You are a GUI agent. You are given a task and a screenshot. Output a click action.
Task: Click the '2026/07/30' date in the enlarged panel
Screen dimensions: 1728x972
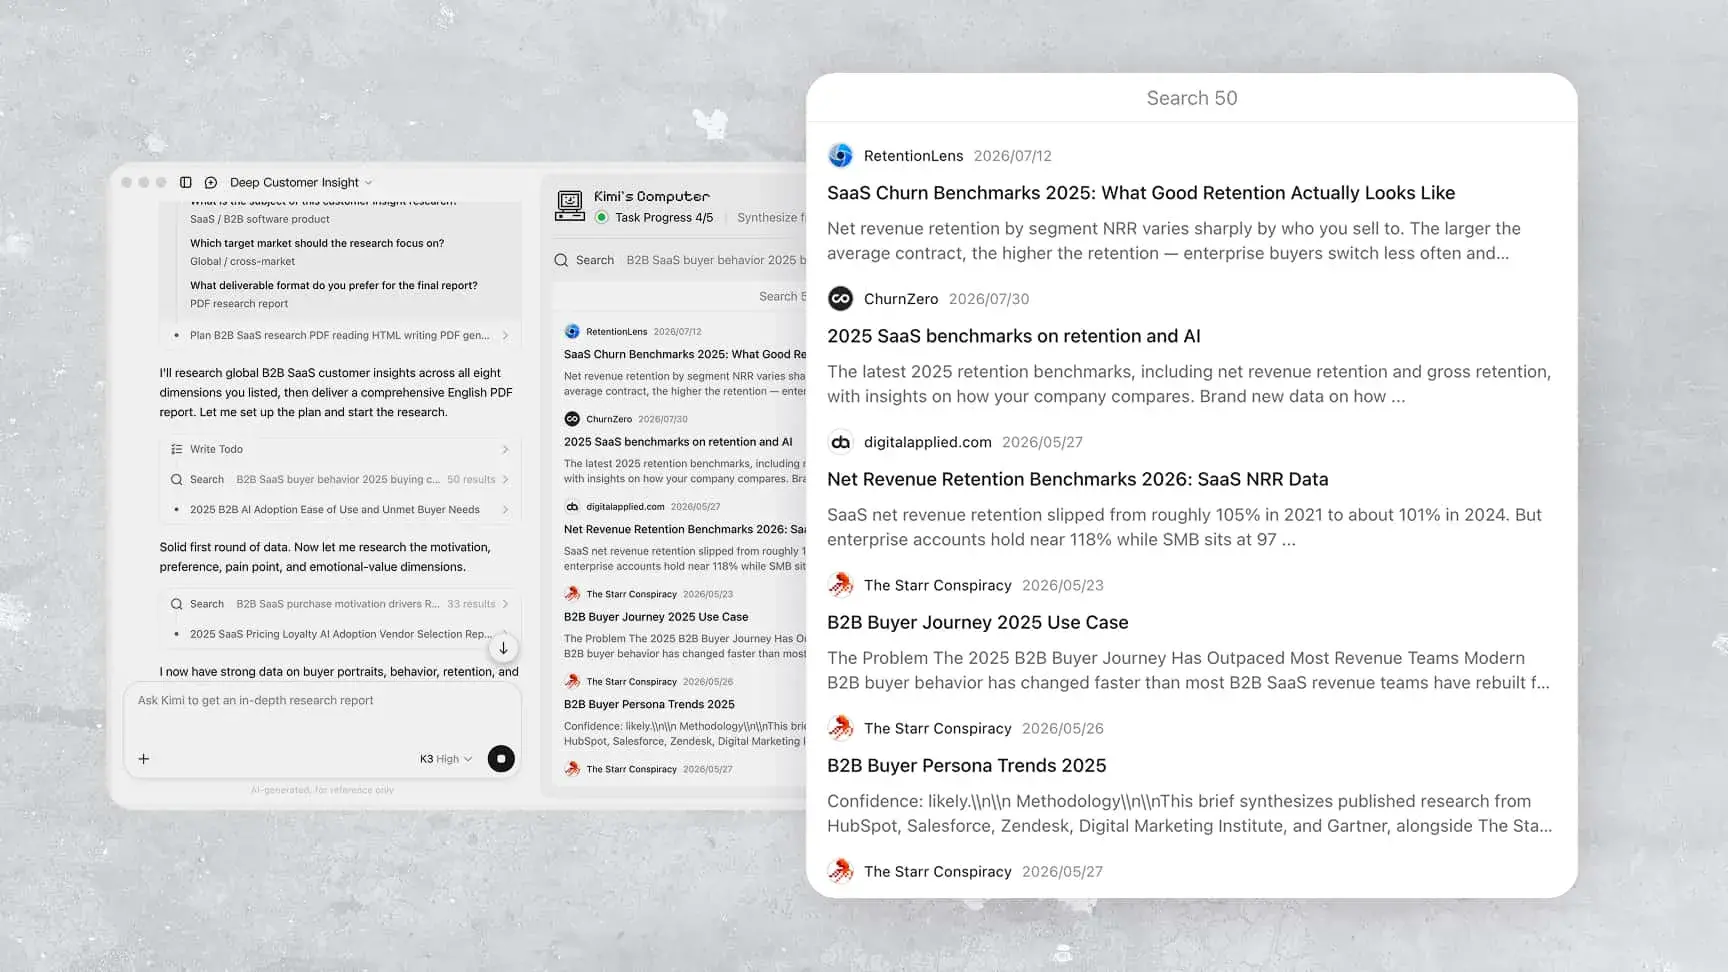989,299
